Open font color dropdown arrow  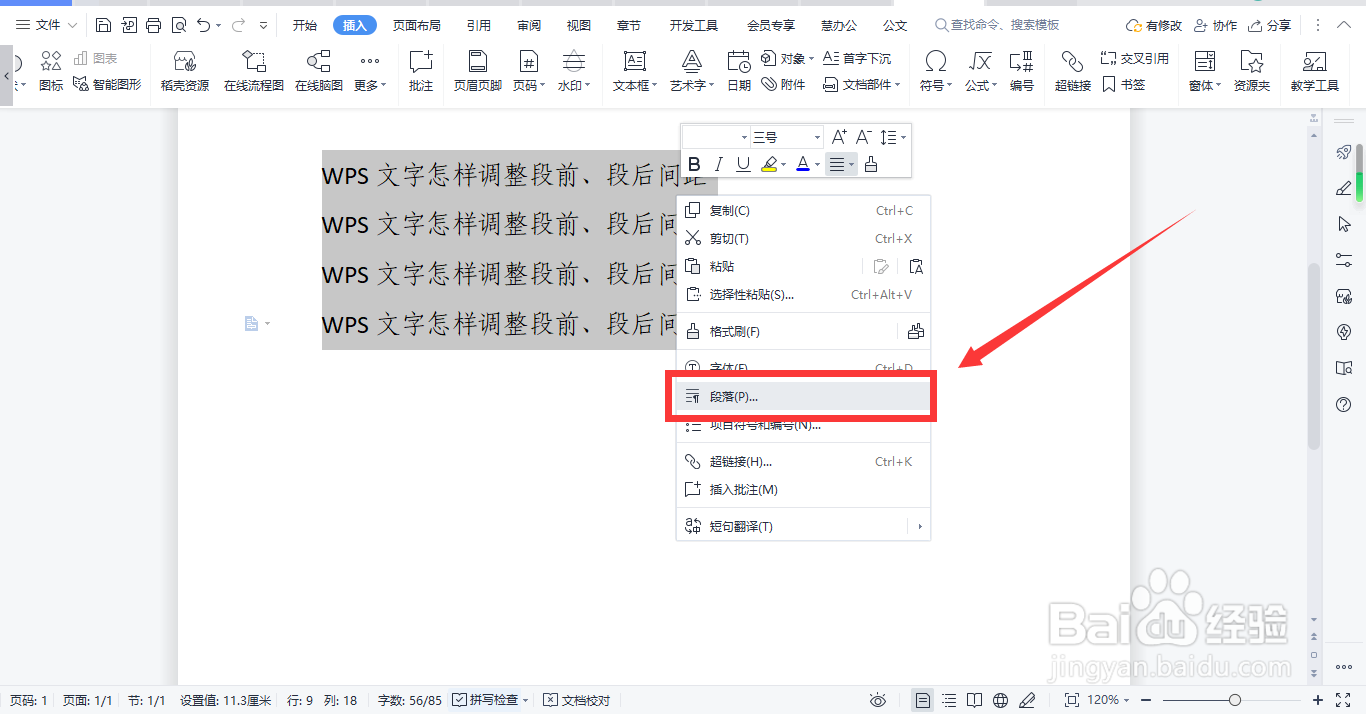tap(817, 164)
